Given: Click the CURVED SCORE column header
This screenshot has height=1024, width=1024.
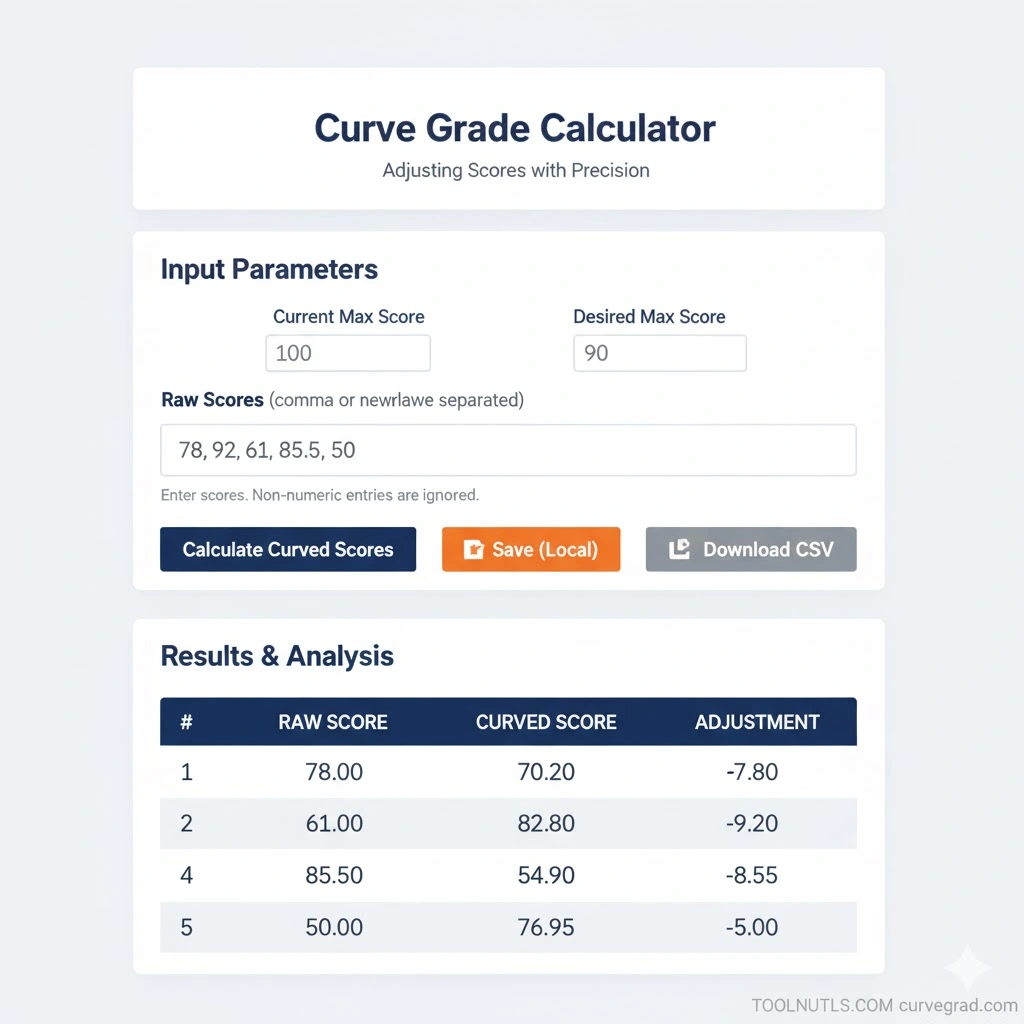Looking at the screenshot, I should pyautogui.click(x=546, y=722).
